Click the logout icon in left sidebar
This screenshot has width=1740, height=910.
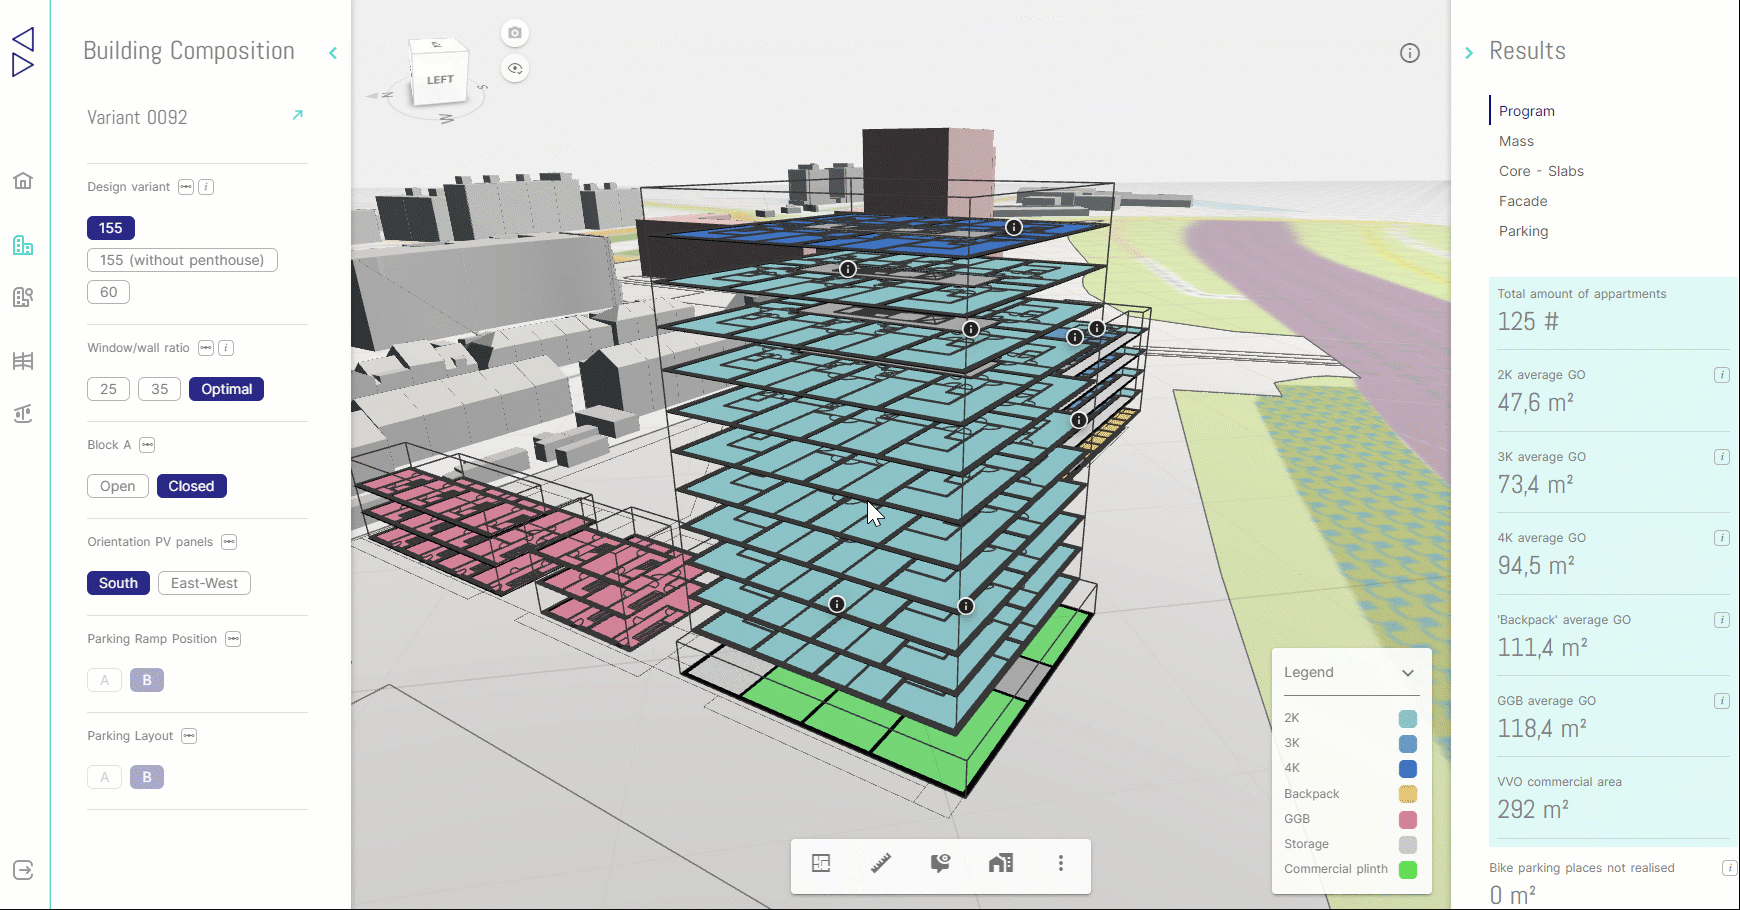pyautogui.click(x=23, y=870)
